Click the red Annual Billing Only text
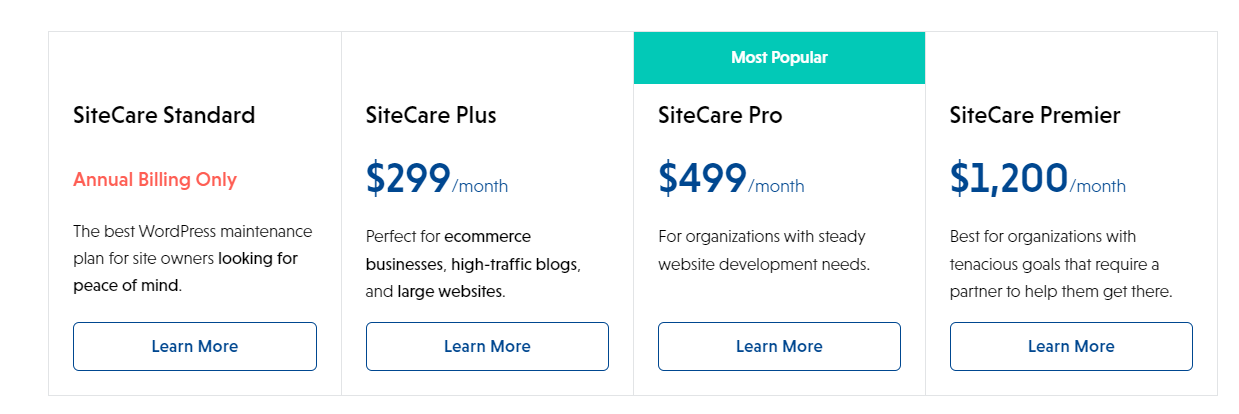The width and height of the screenshot is (1239, 414). 155,180
